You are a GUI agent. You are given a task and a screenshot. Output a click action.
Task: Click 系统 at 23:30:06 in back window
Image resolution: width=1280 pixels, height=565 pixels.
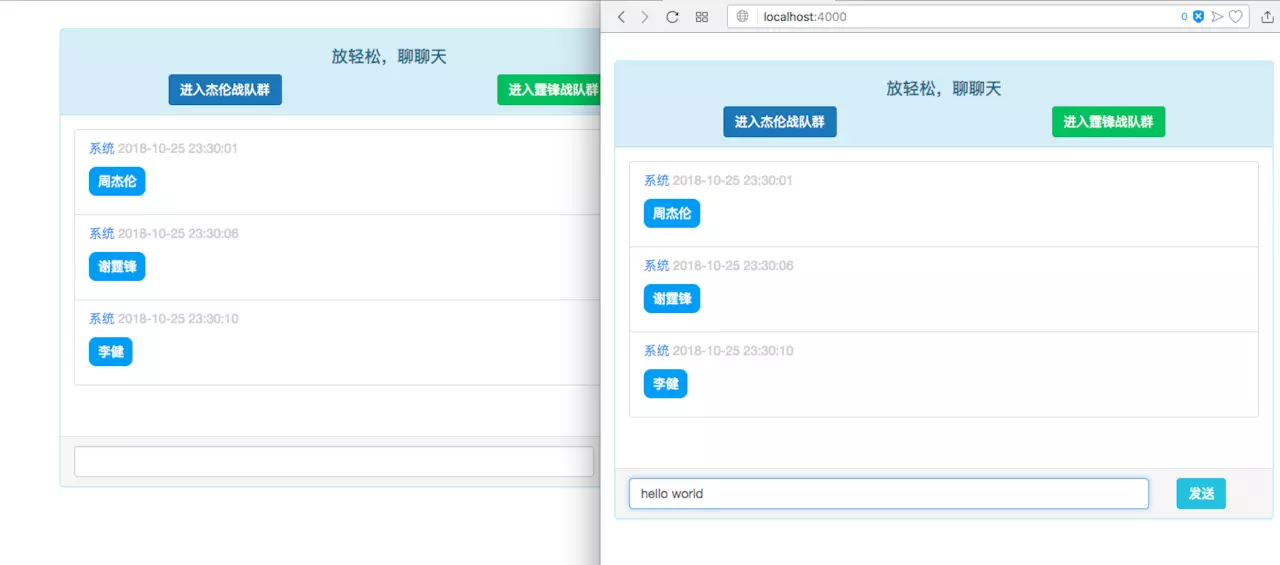click(x=102, y=234)
